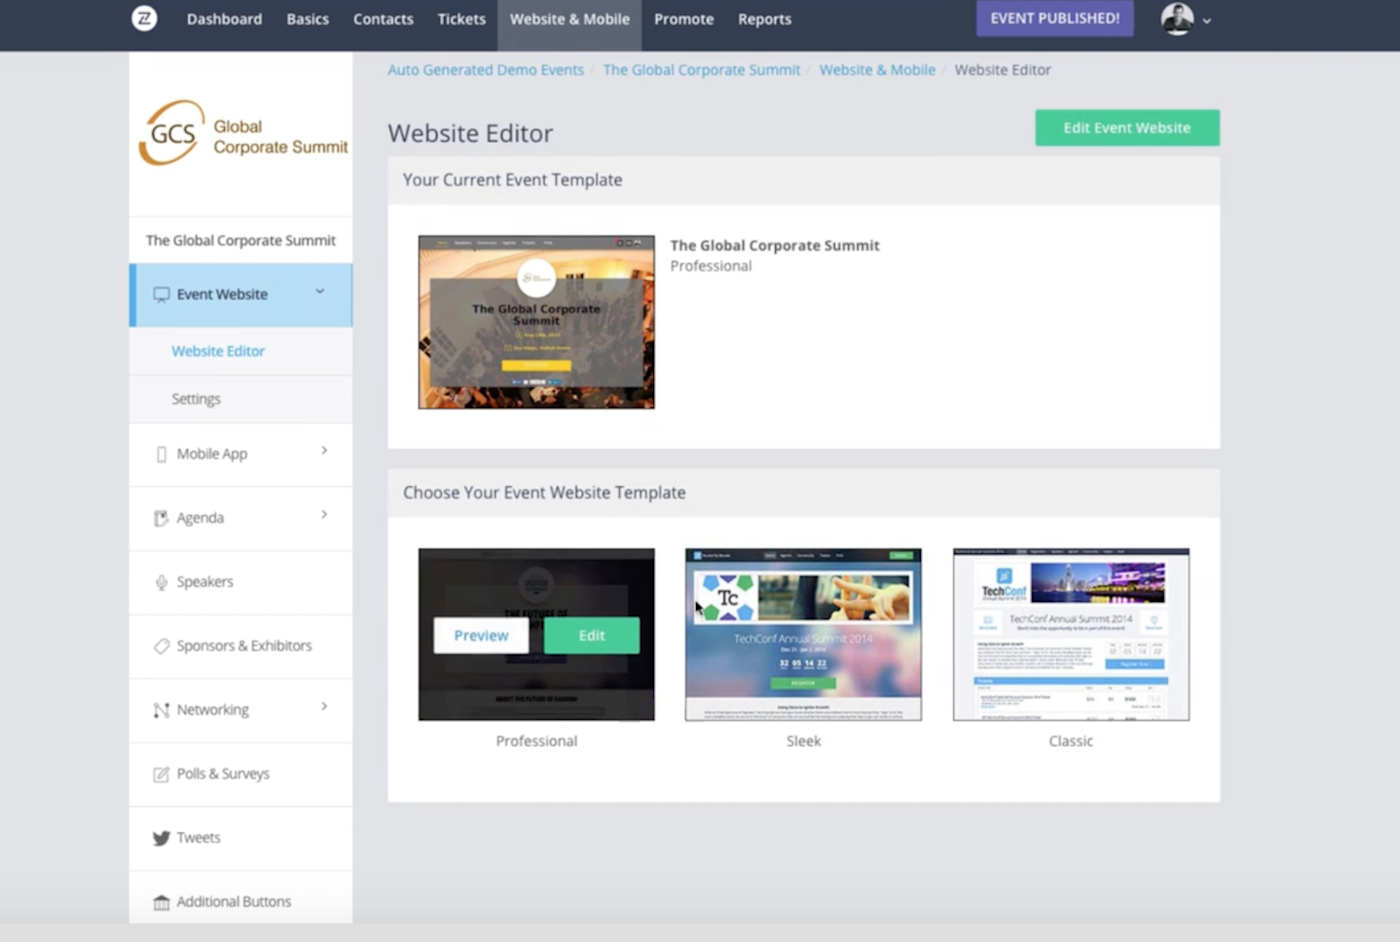The height and width of the screenshot is (942, 1400).
Task: Select the Sleek template thumbnail
Action: pos(803,634)
